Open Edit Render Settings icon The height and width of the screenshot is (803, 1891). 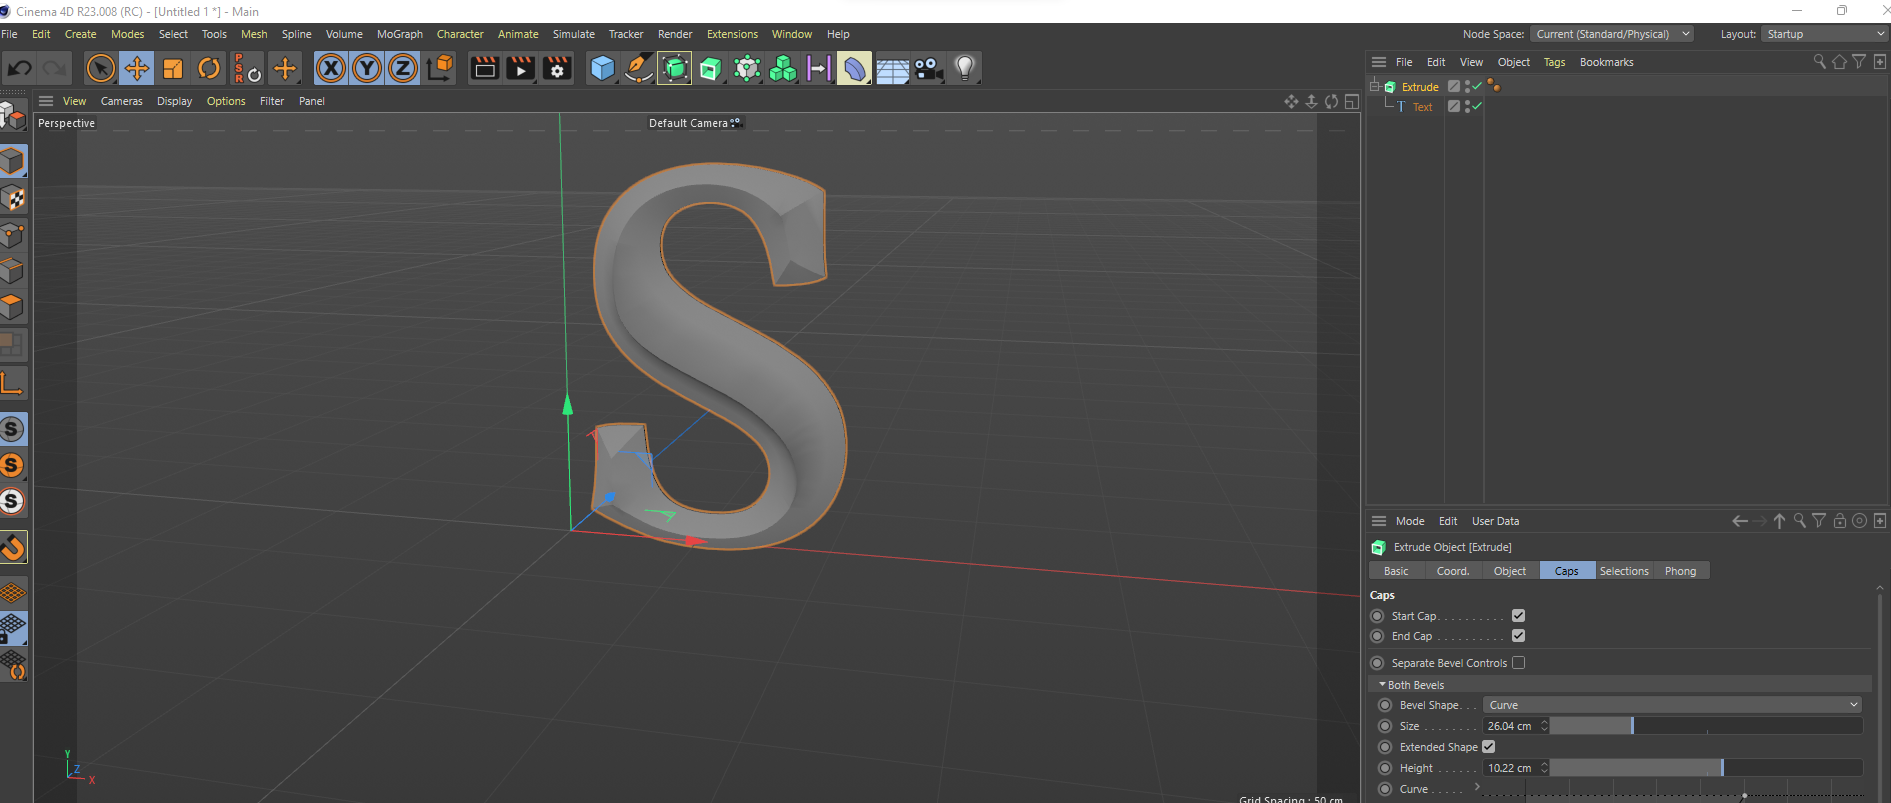[557, 68]
